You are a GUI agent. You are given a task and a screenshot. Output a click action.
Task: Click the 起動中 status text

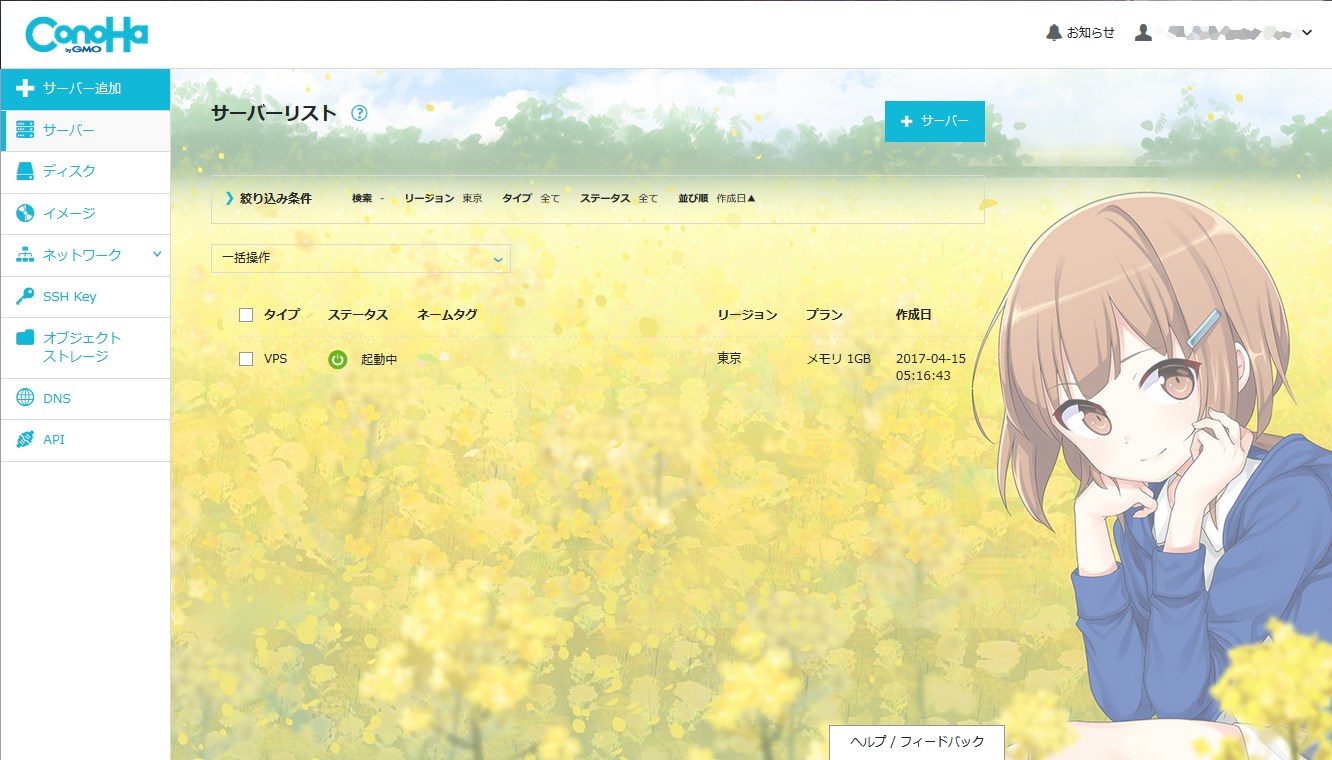pos(379,359)
